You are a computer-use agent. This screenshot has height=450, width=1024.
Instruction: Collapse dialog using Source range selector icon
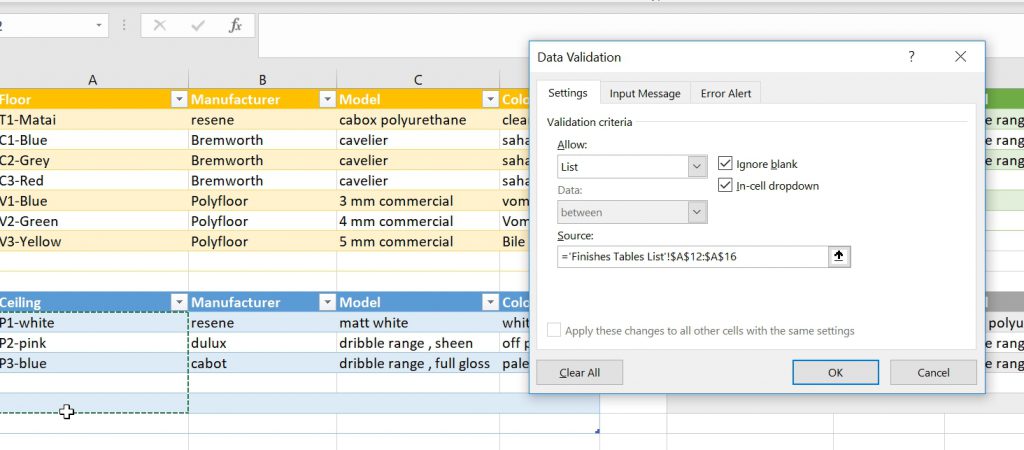(839, 256)
